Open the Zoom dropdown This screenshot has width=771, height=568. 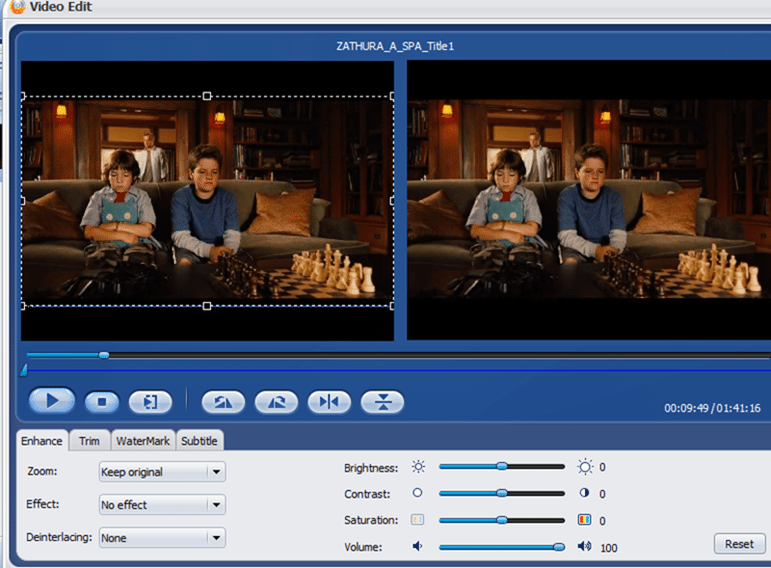pyautogui.click(x=162, y=472)
